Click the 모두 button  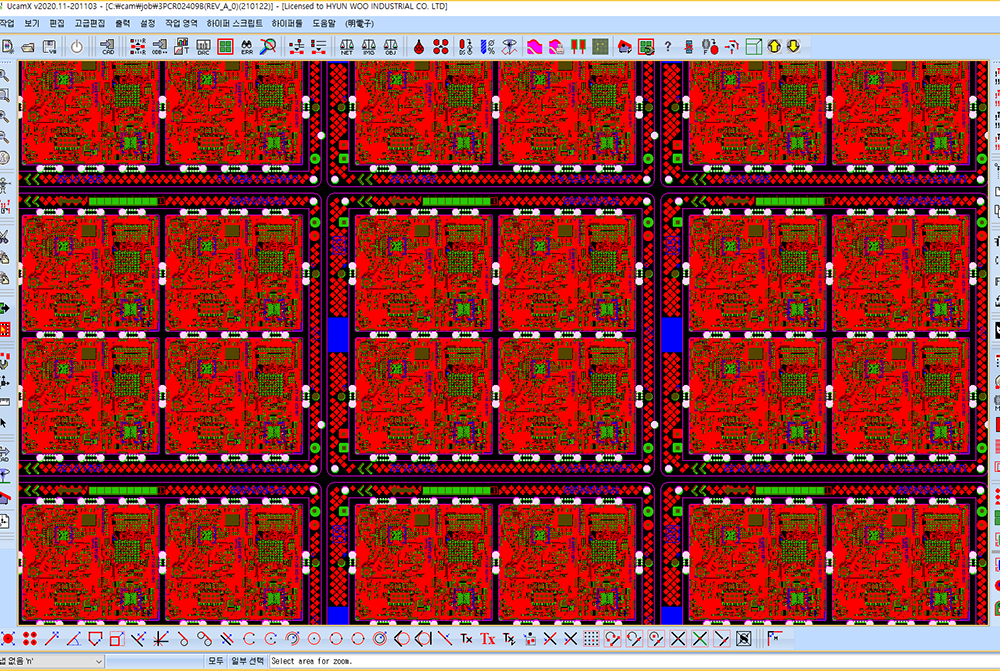pyautogui.click(x=216, y=661)
